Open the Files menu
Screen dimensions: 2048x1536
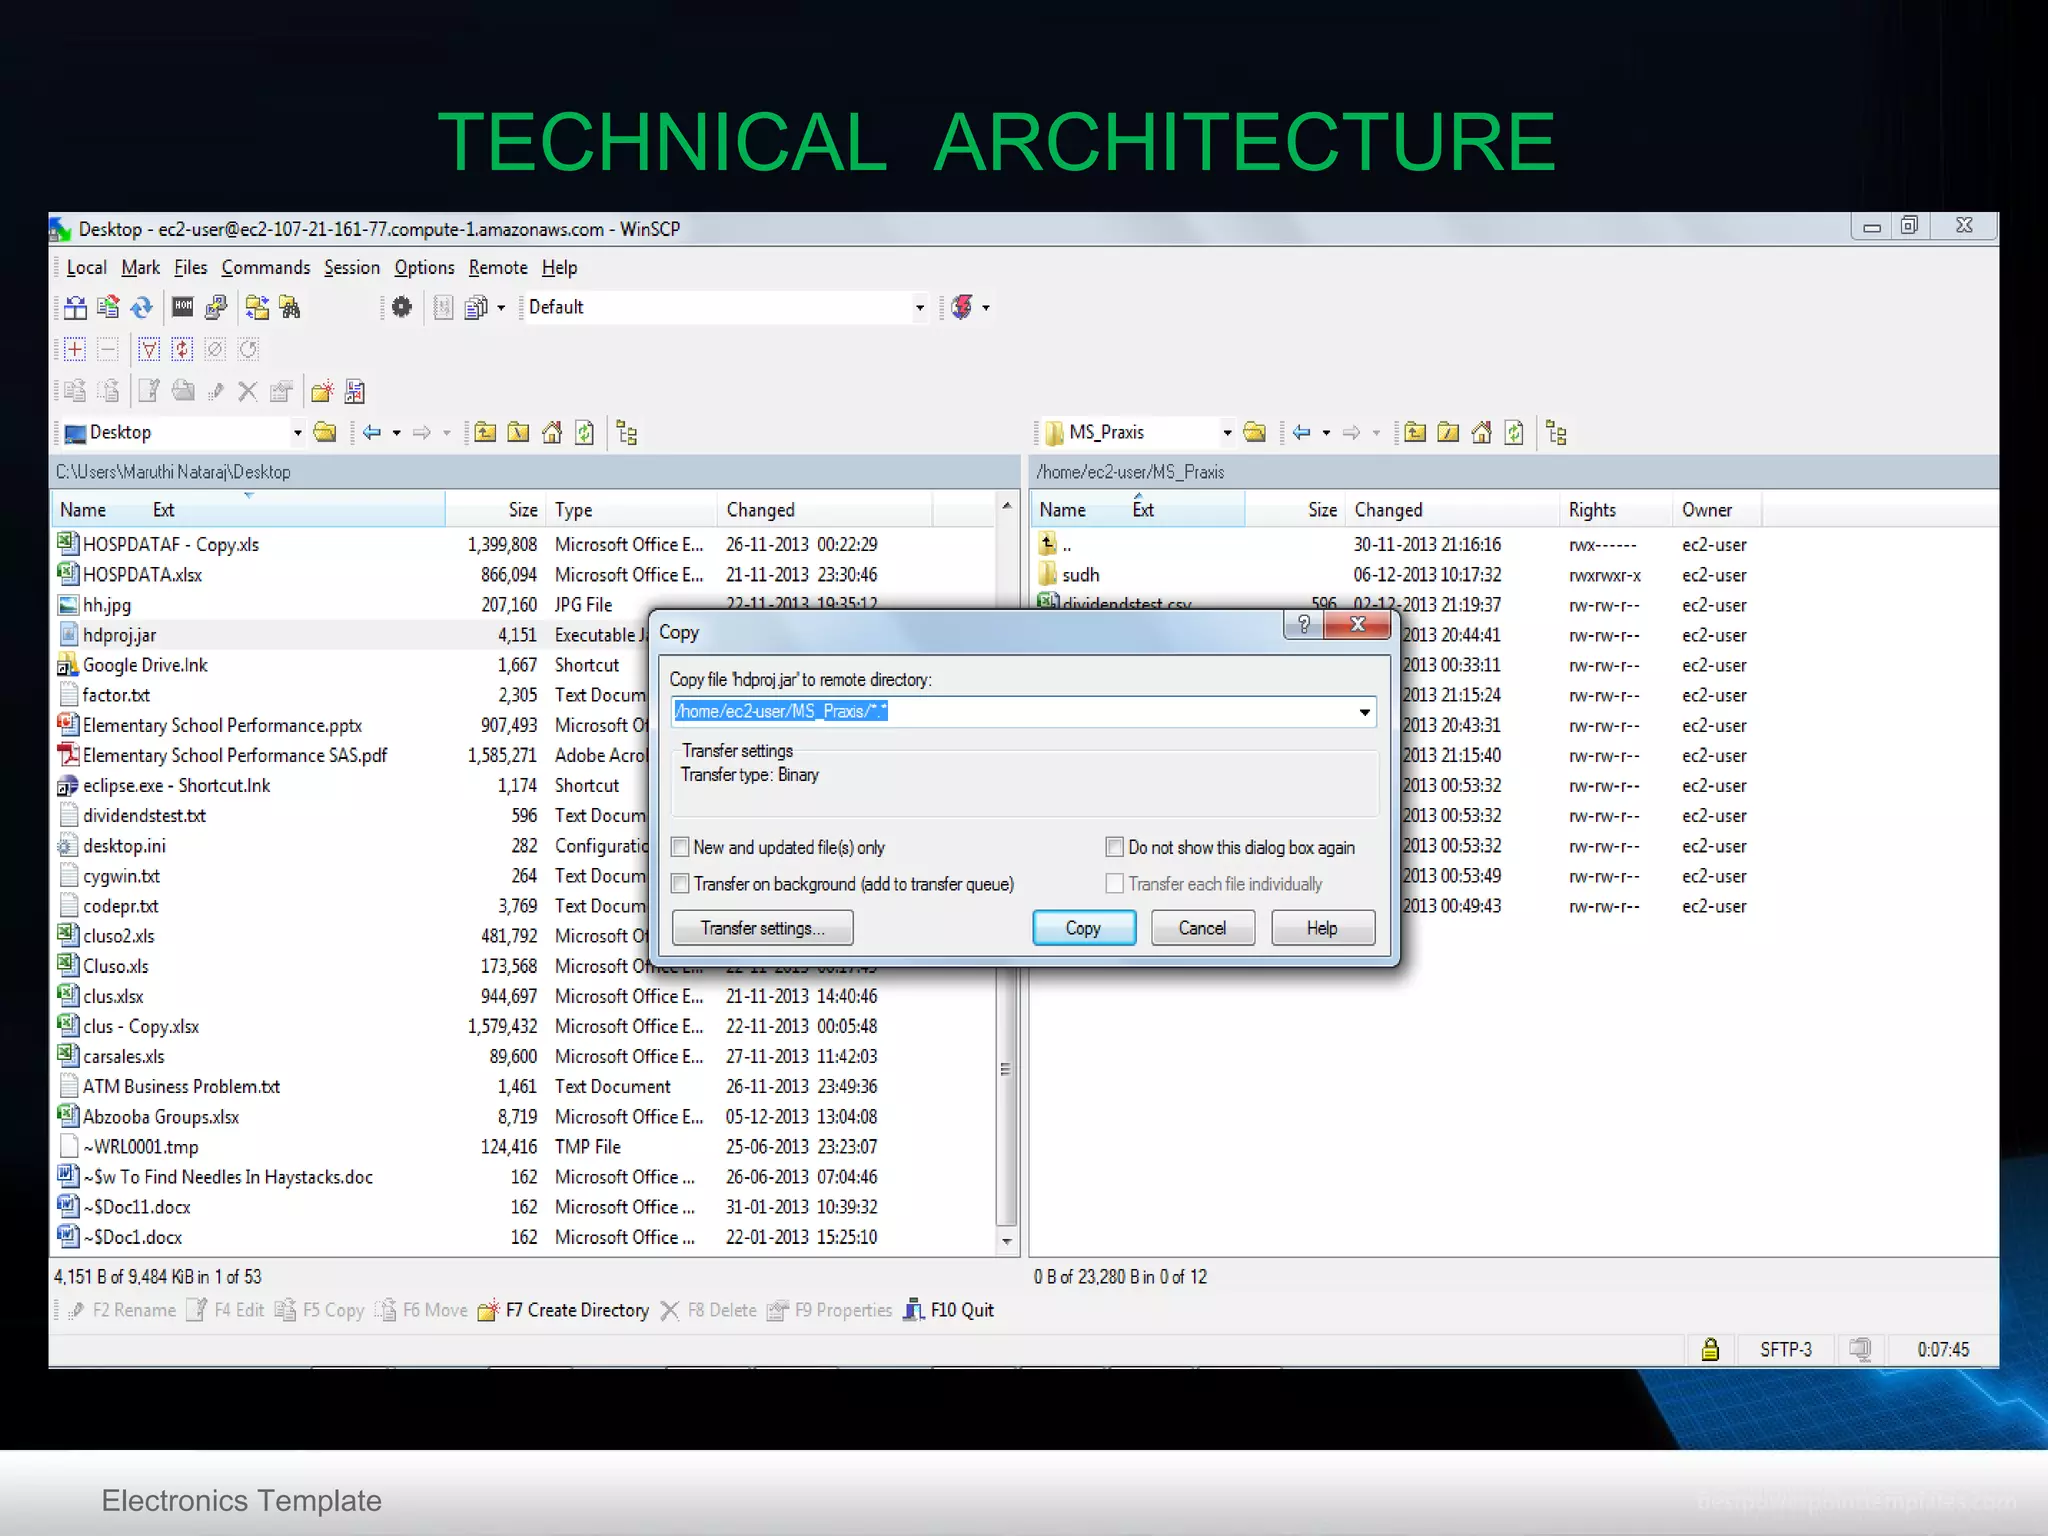click(190, 268)
